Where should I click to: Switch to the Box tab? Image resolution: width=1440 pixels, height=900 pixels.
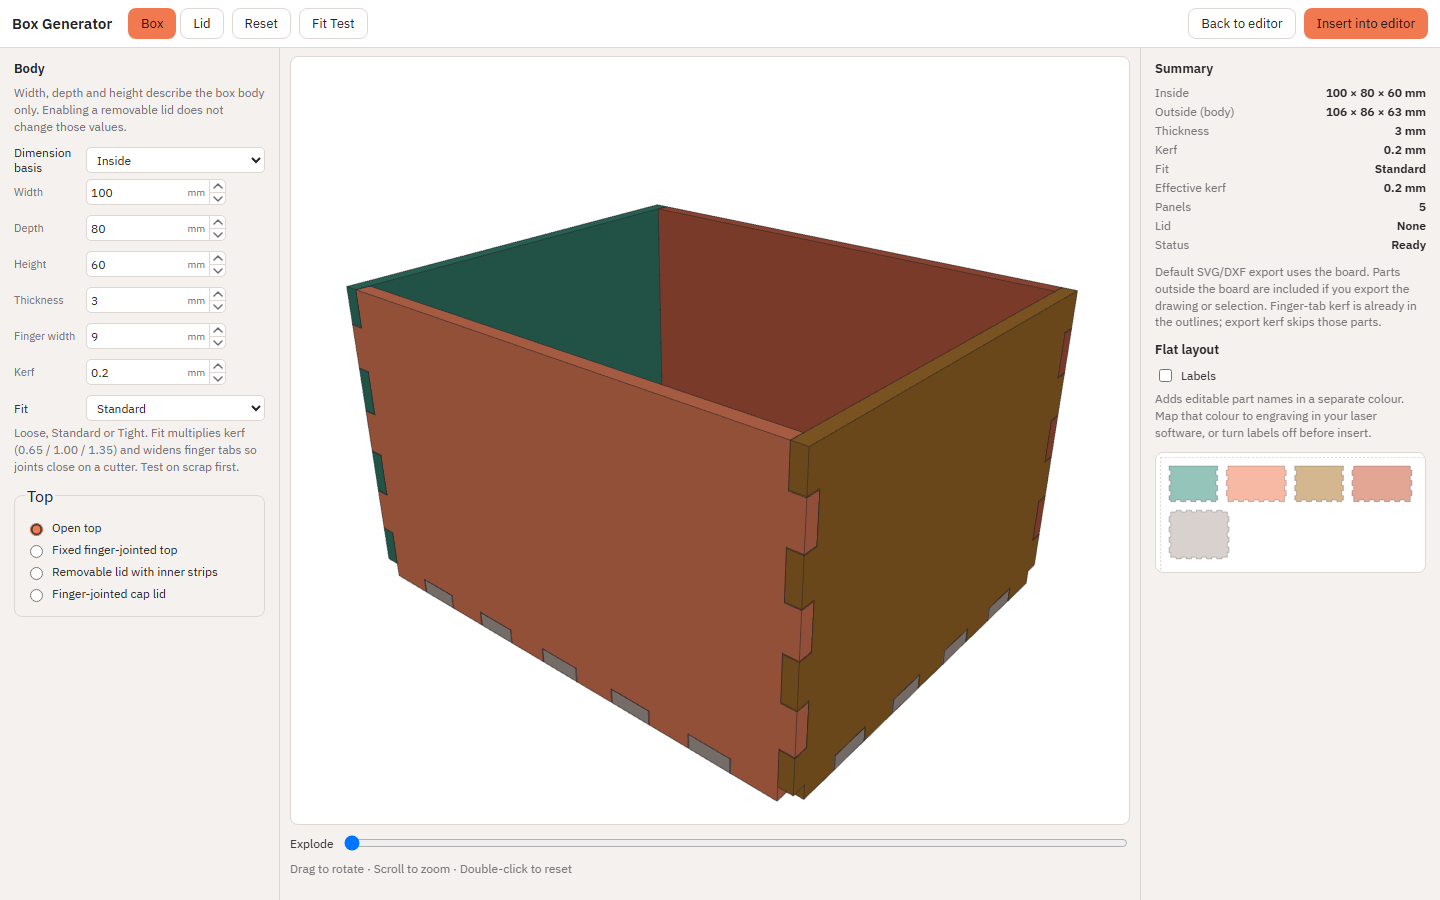pyautogui.click(x=152, y=23)
